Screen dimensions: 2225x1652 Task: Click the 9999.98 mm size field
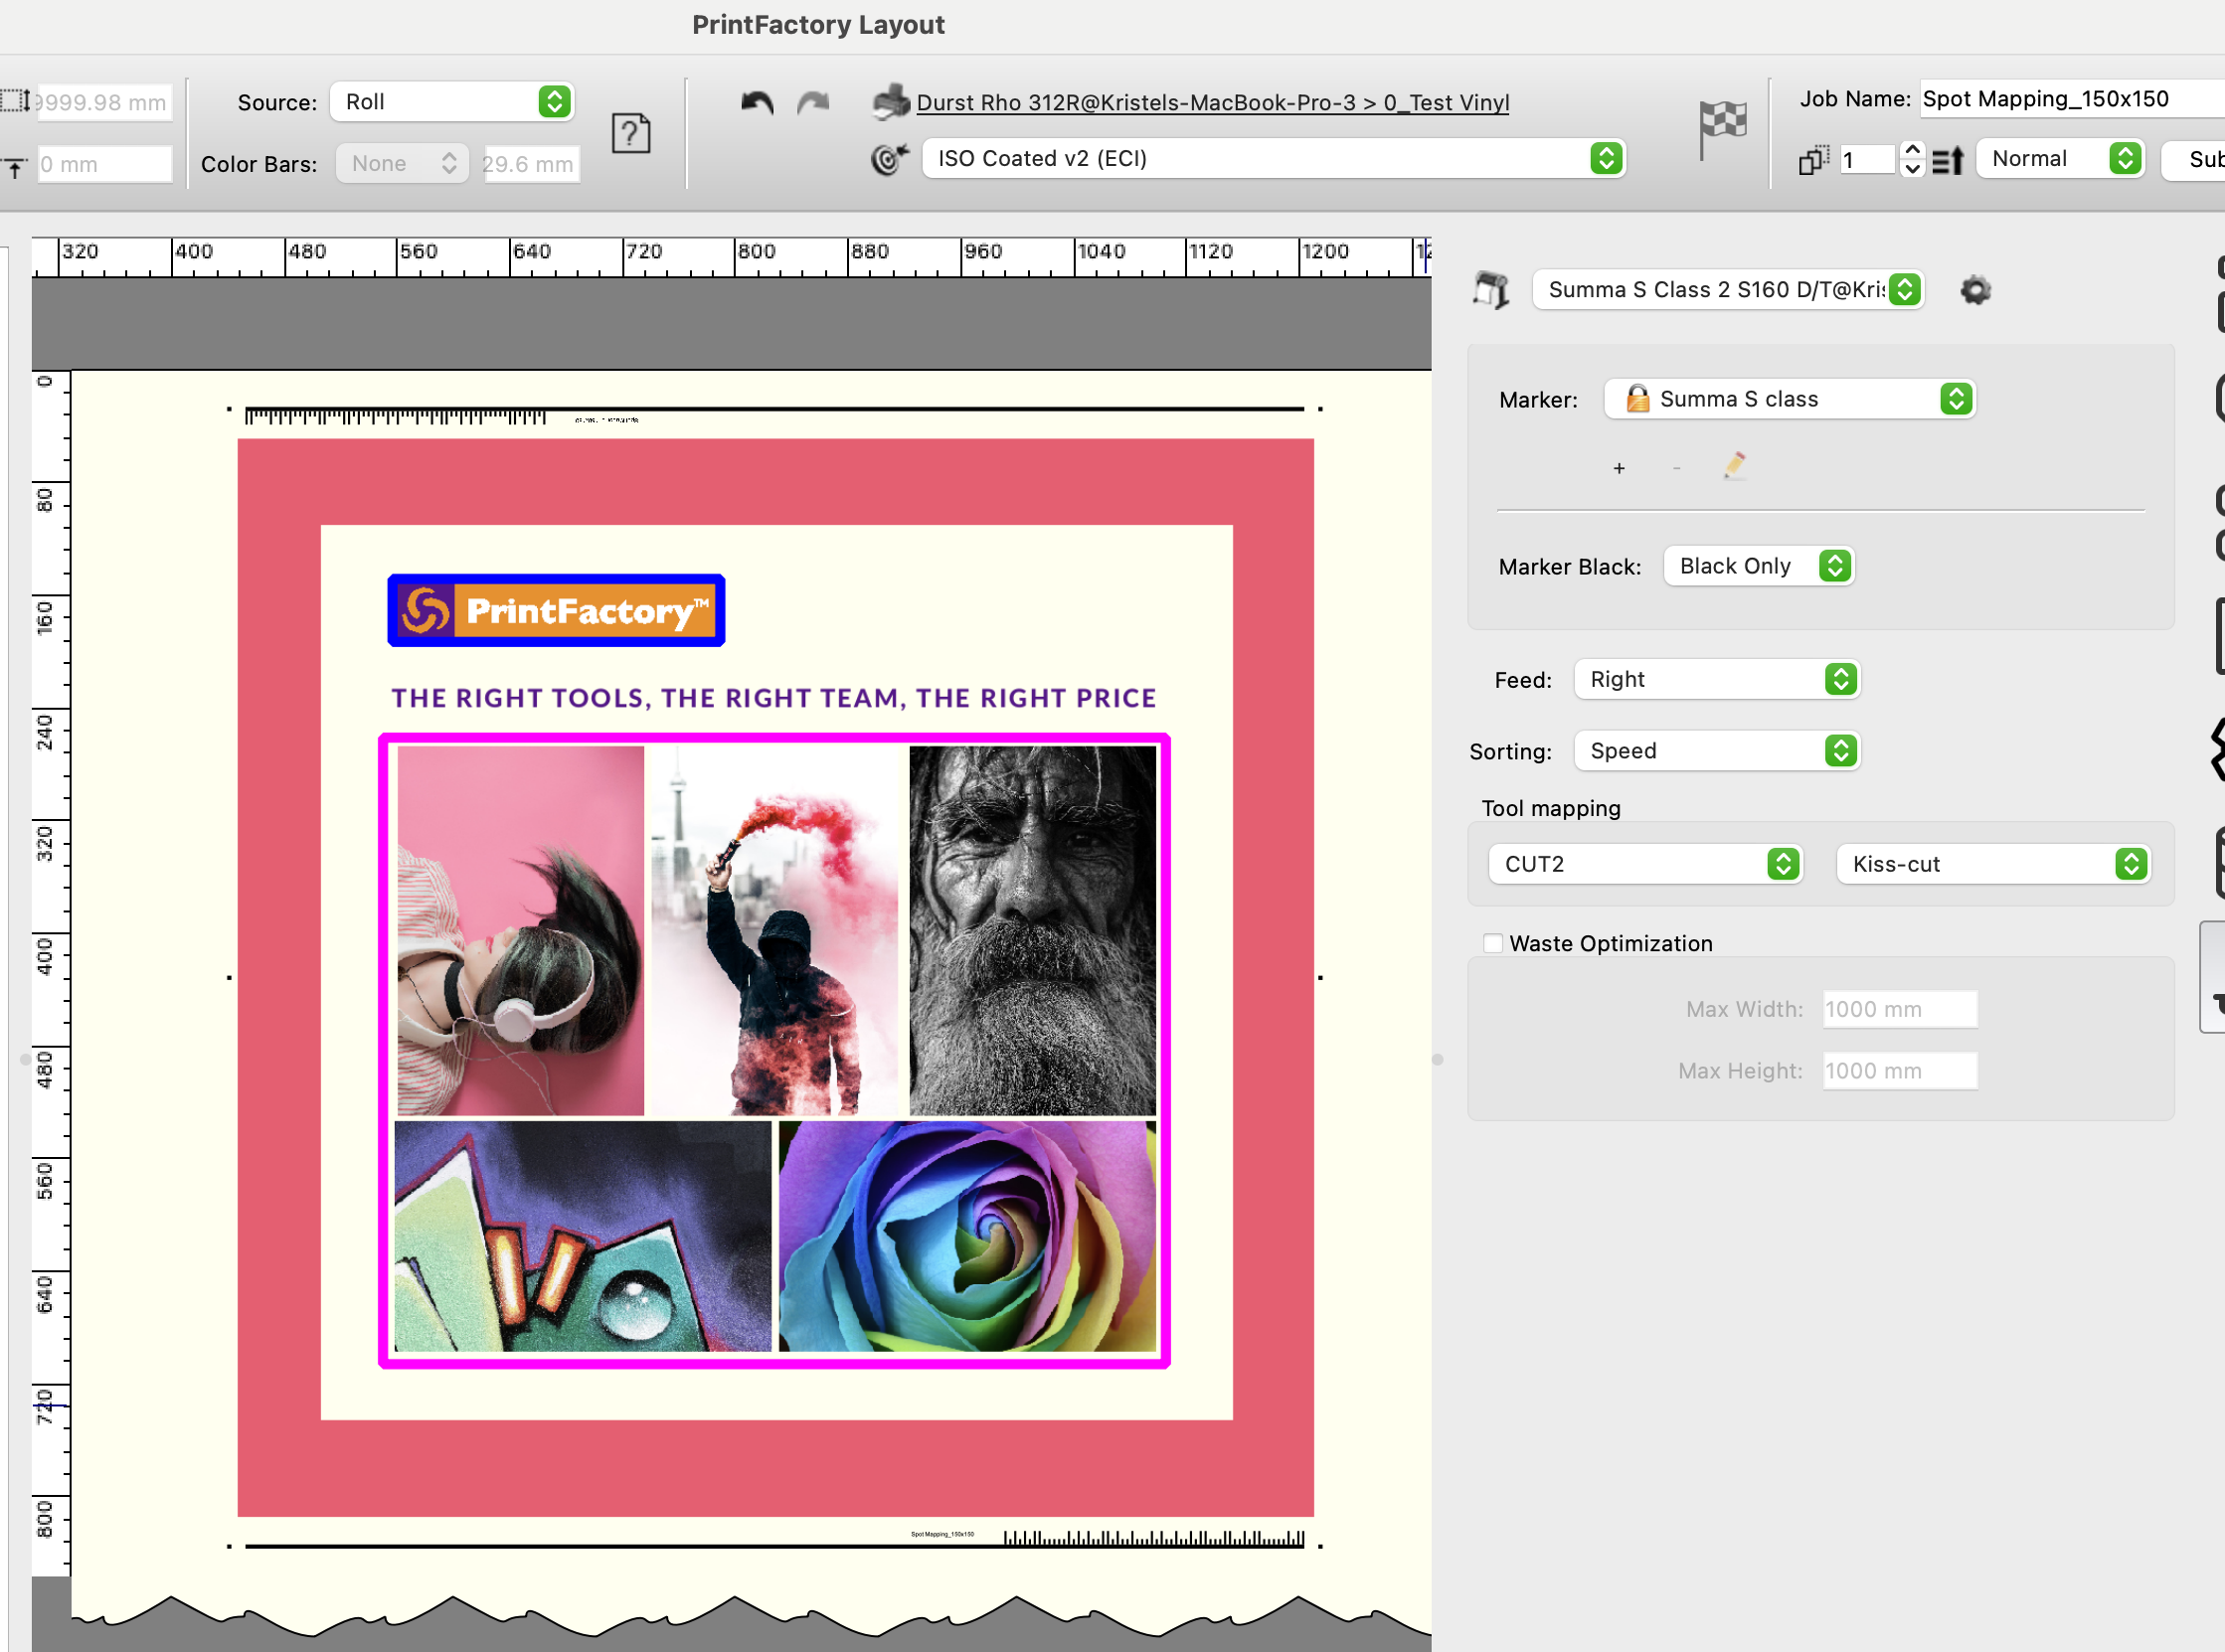click(104, 102)
